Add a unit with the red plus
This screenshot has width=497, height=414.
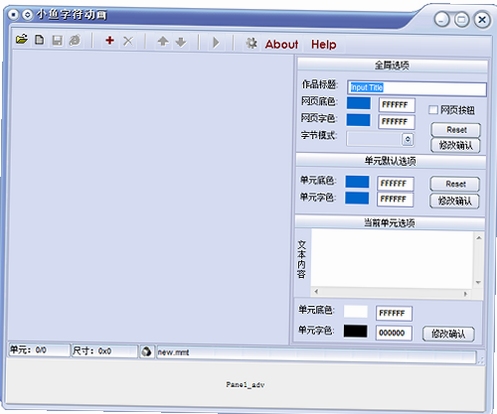point(110,41)
